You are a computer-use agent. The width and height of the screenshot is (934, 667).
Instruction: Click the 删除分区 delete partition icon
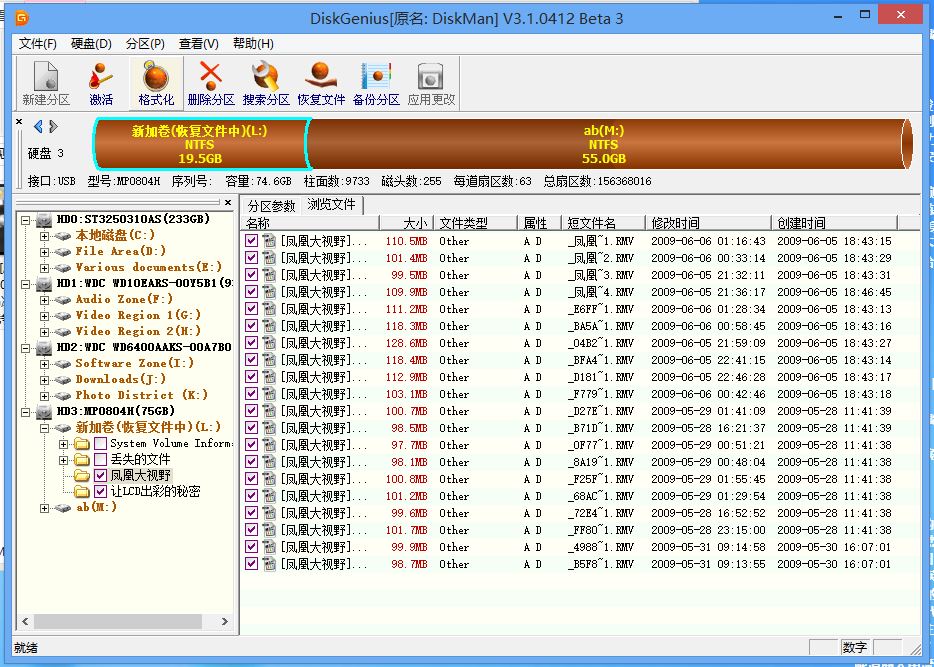coord(211,83)
